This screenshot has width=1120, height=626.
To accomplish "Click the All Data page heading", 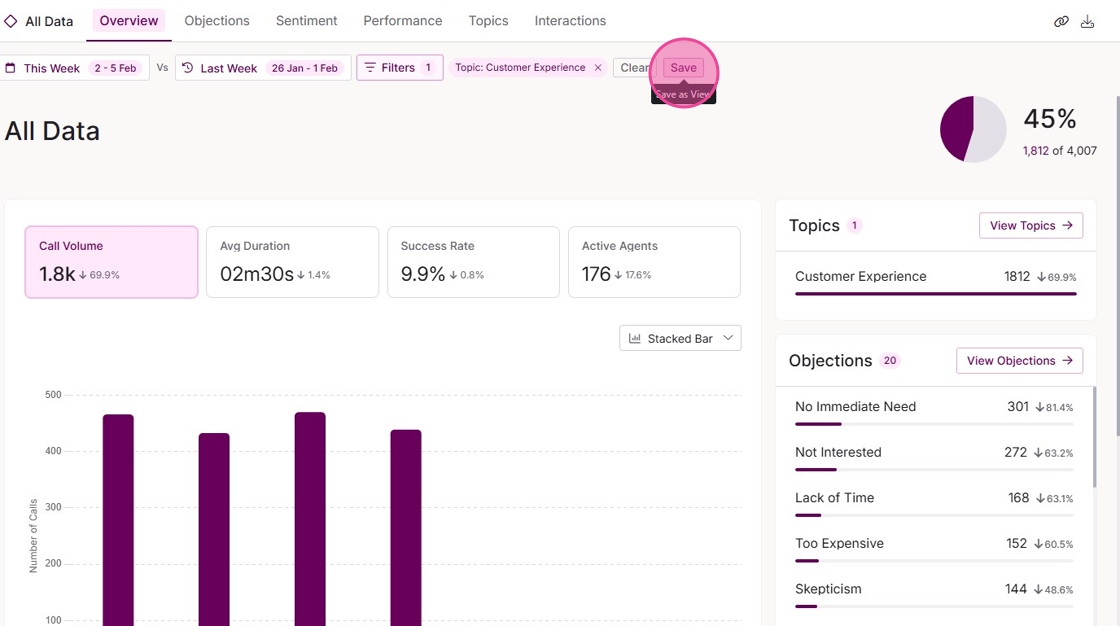I will pyautogui.click(x=52, y=131).
